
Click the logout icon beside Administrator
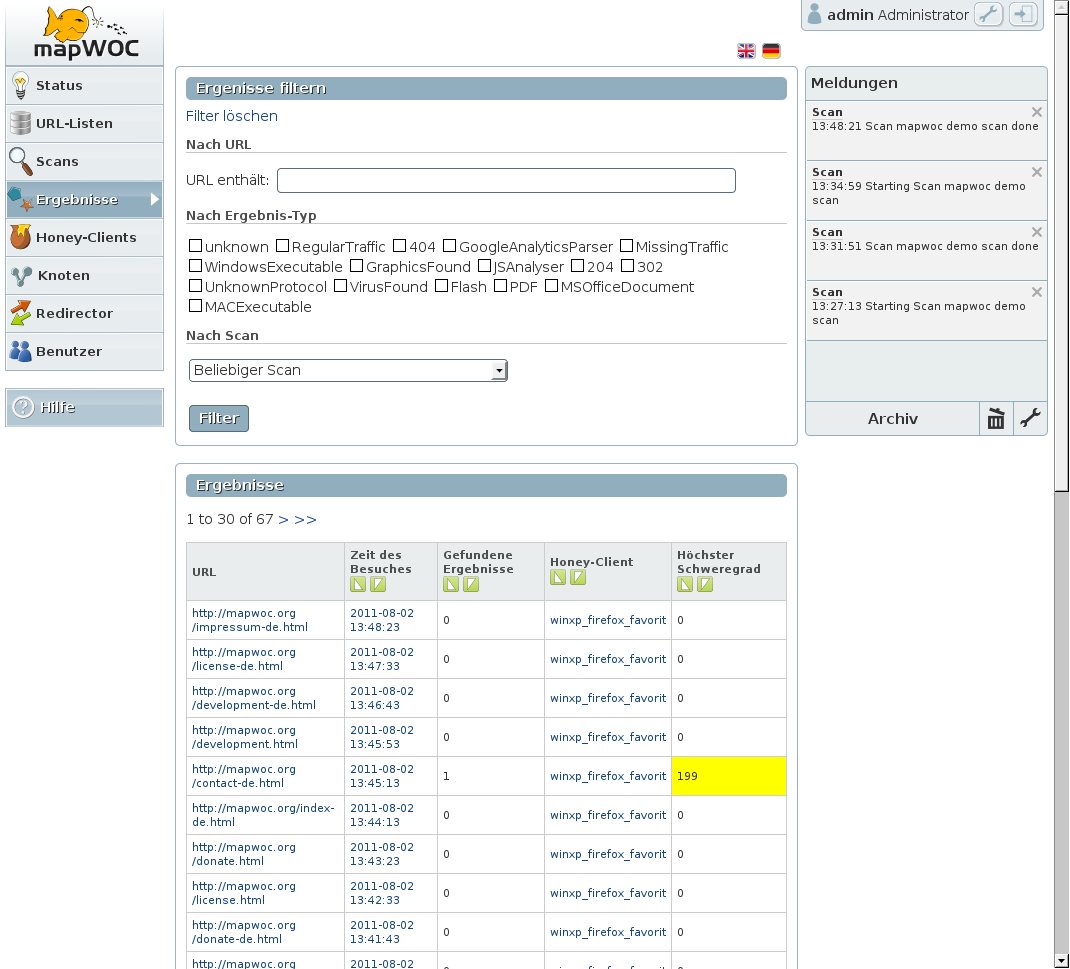point(1023,15)
